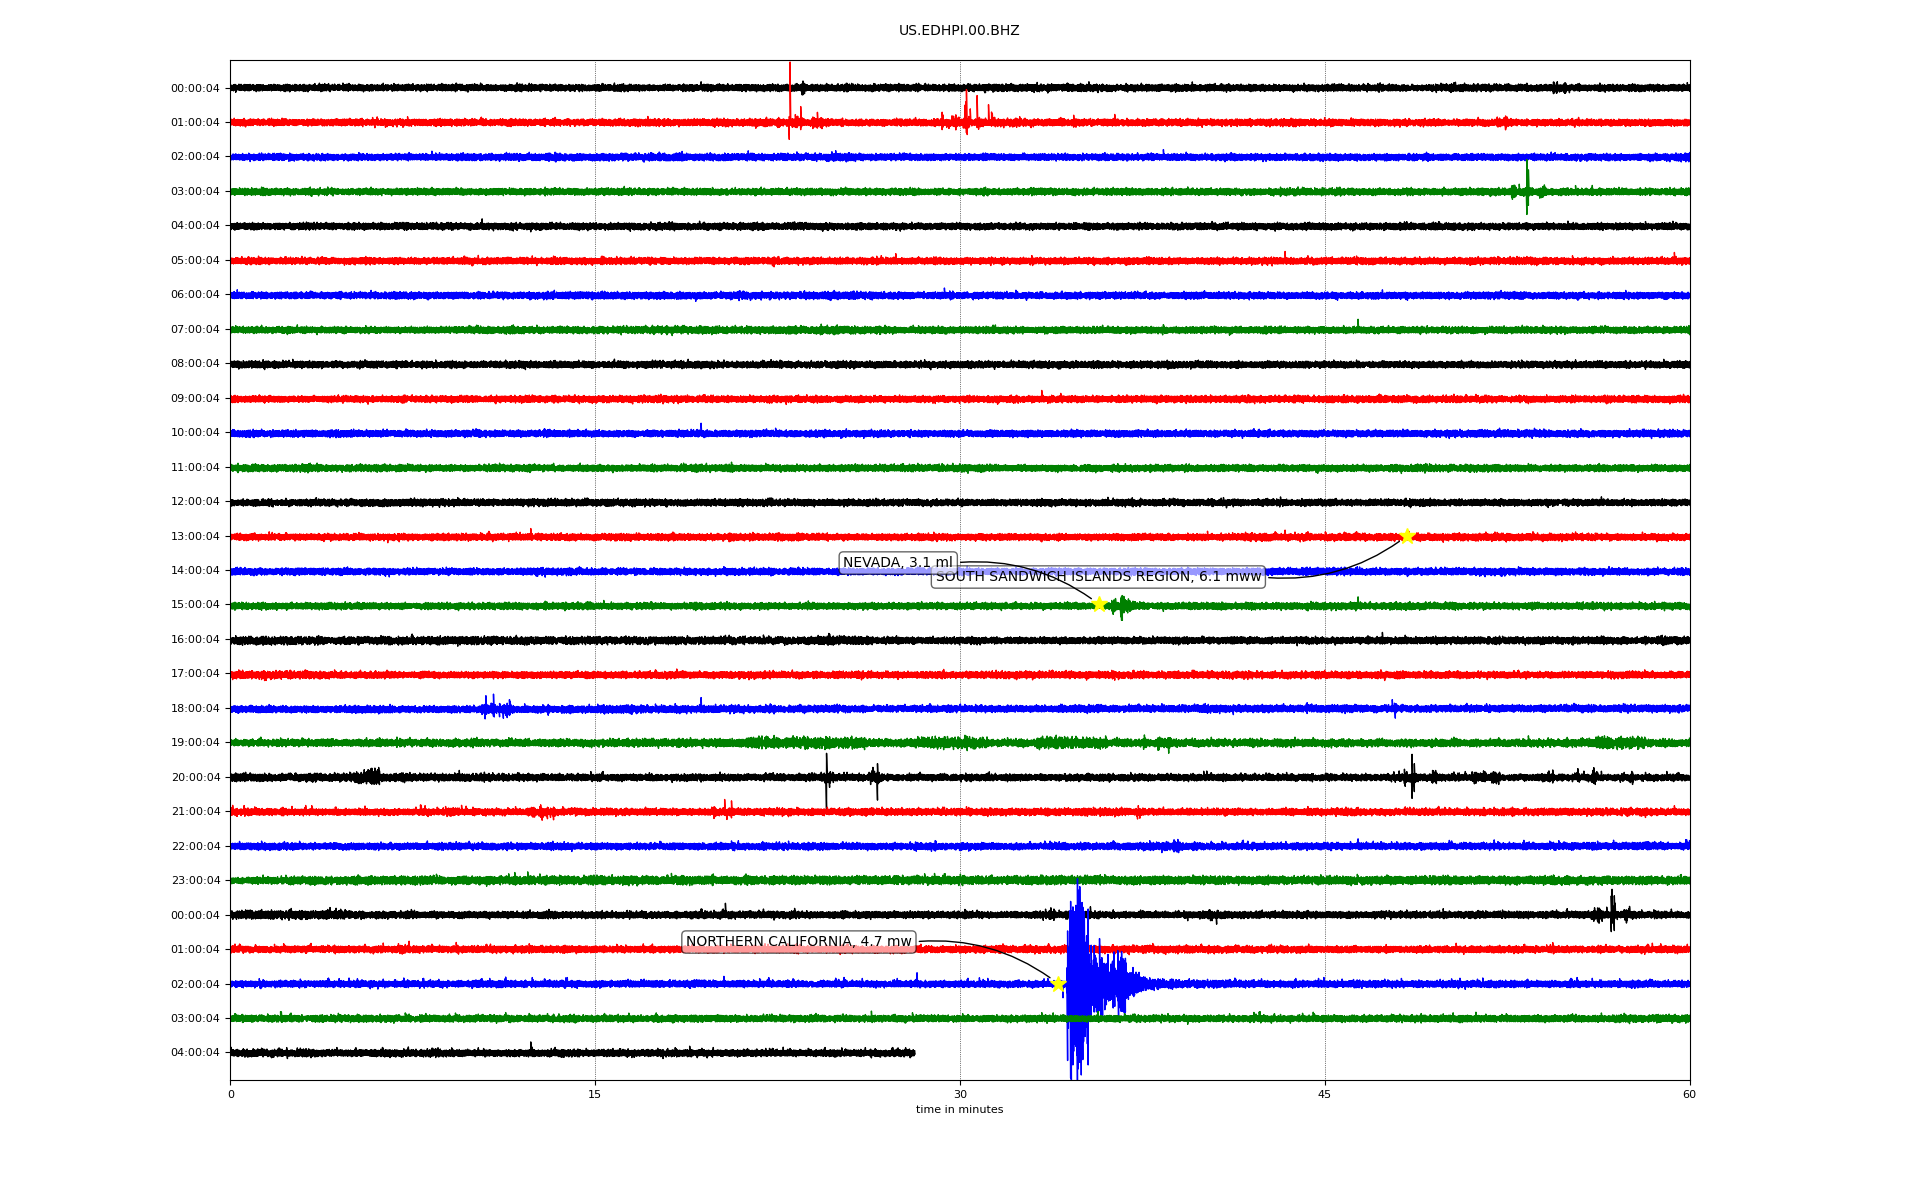This screenshot has width=1920, height=1200.
Task: Click the x-axis tick label 30
Action: 960,1095
